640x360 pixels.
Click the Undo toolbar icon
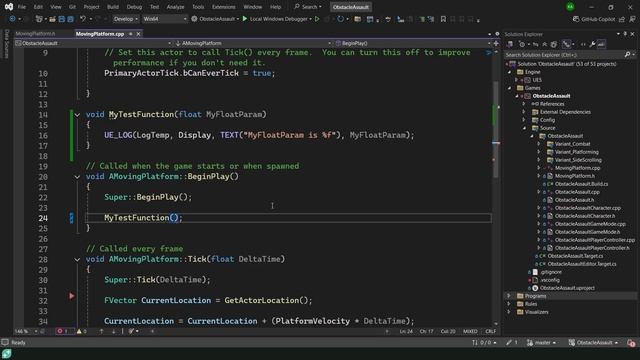(x=83, y=19)
